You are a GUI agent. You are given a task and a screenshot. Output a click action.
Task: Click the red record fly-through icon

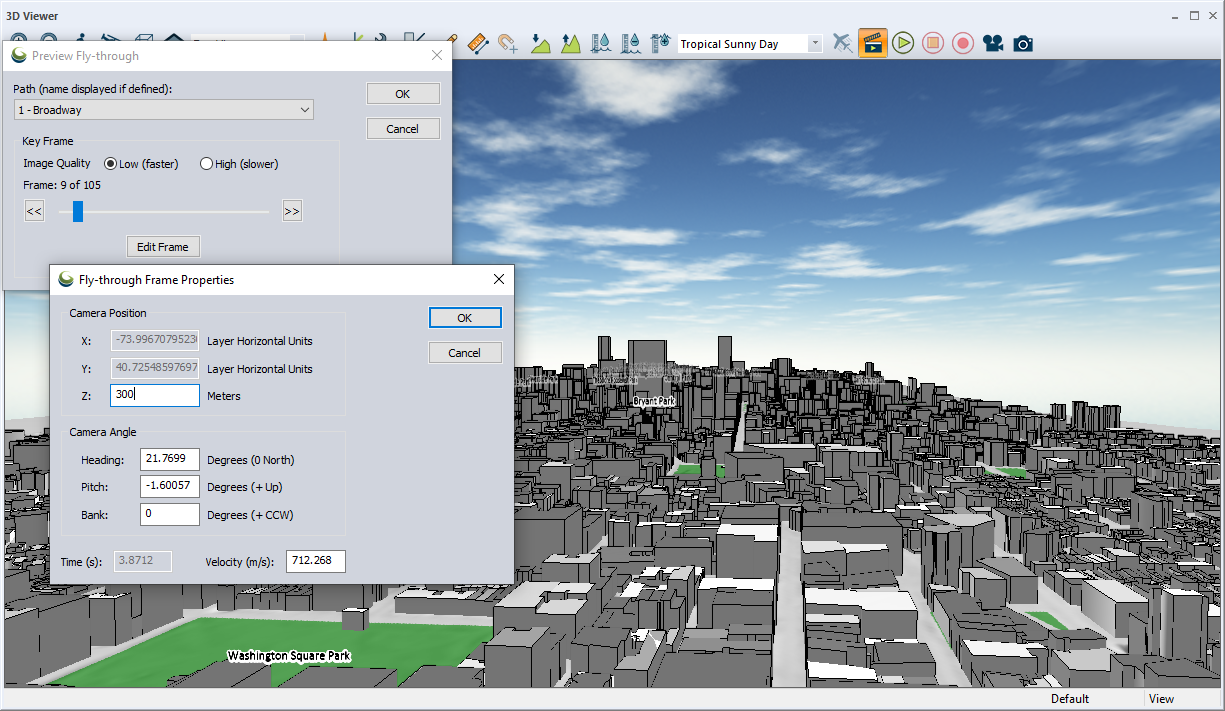coord(963,43)
